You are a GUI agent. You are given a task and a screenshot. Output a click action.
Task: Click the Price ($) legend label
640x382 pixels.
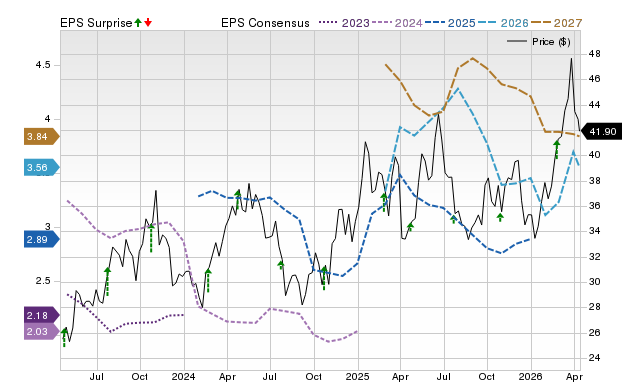pyautogui.click(x=551, y=42)
